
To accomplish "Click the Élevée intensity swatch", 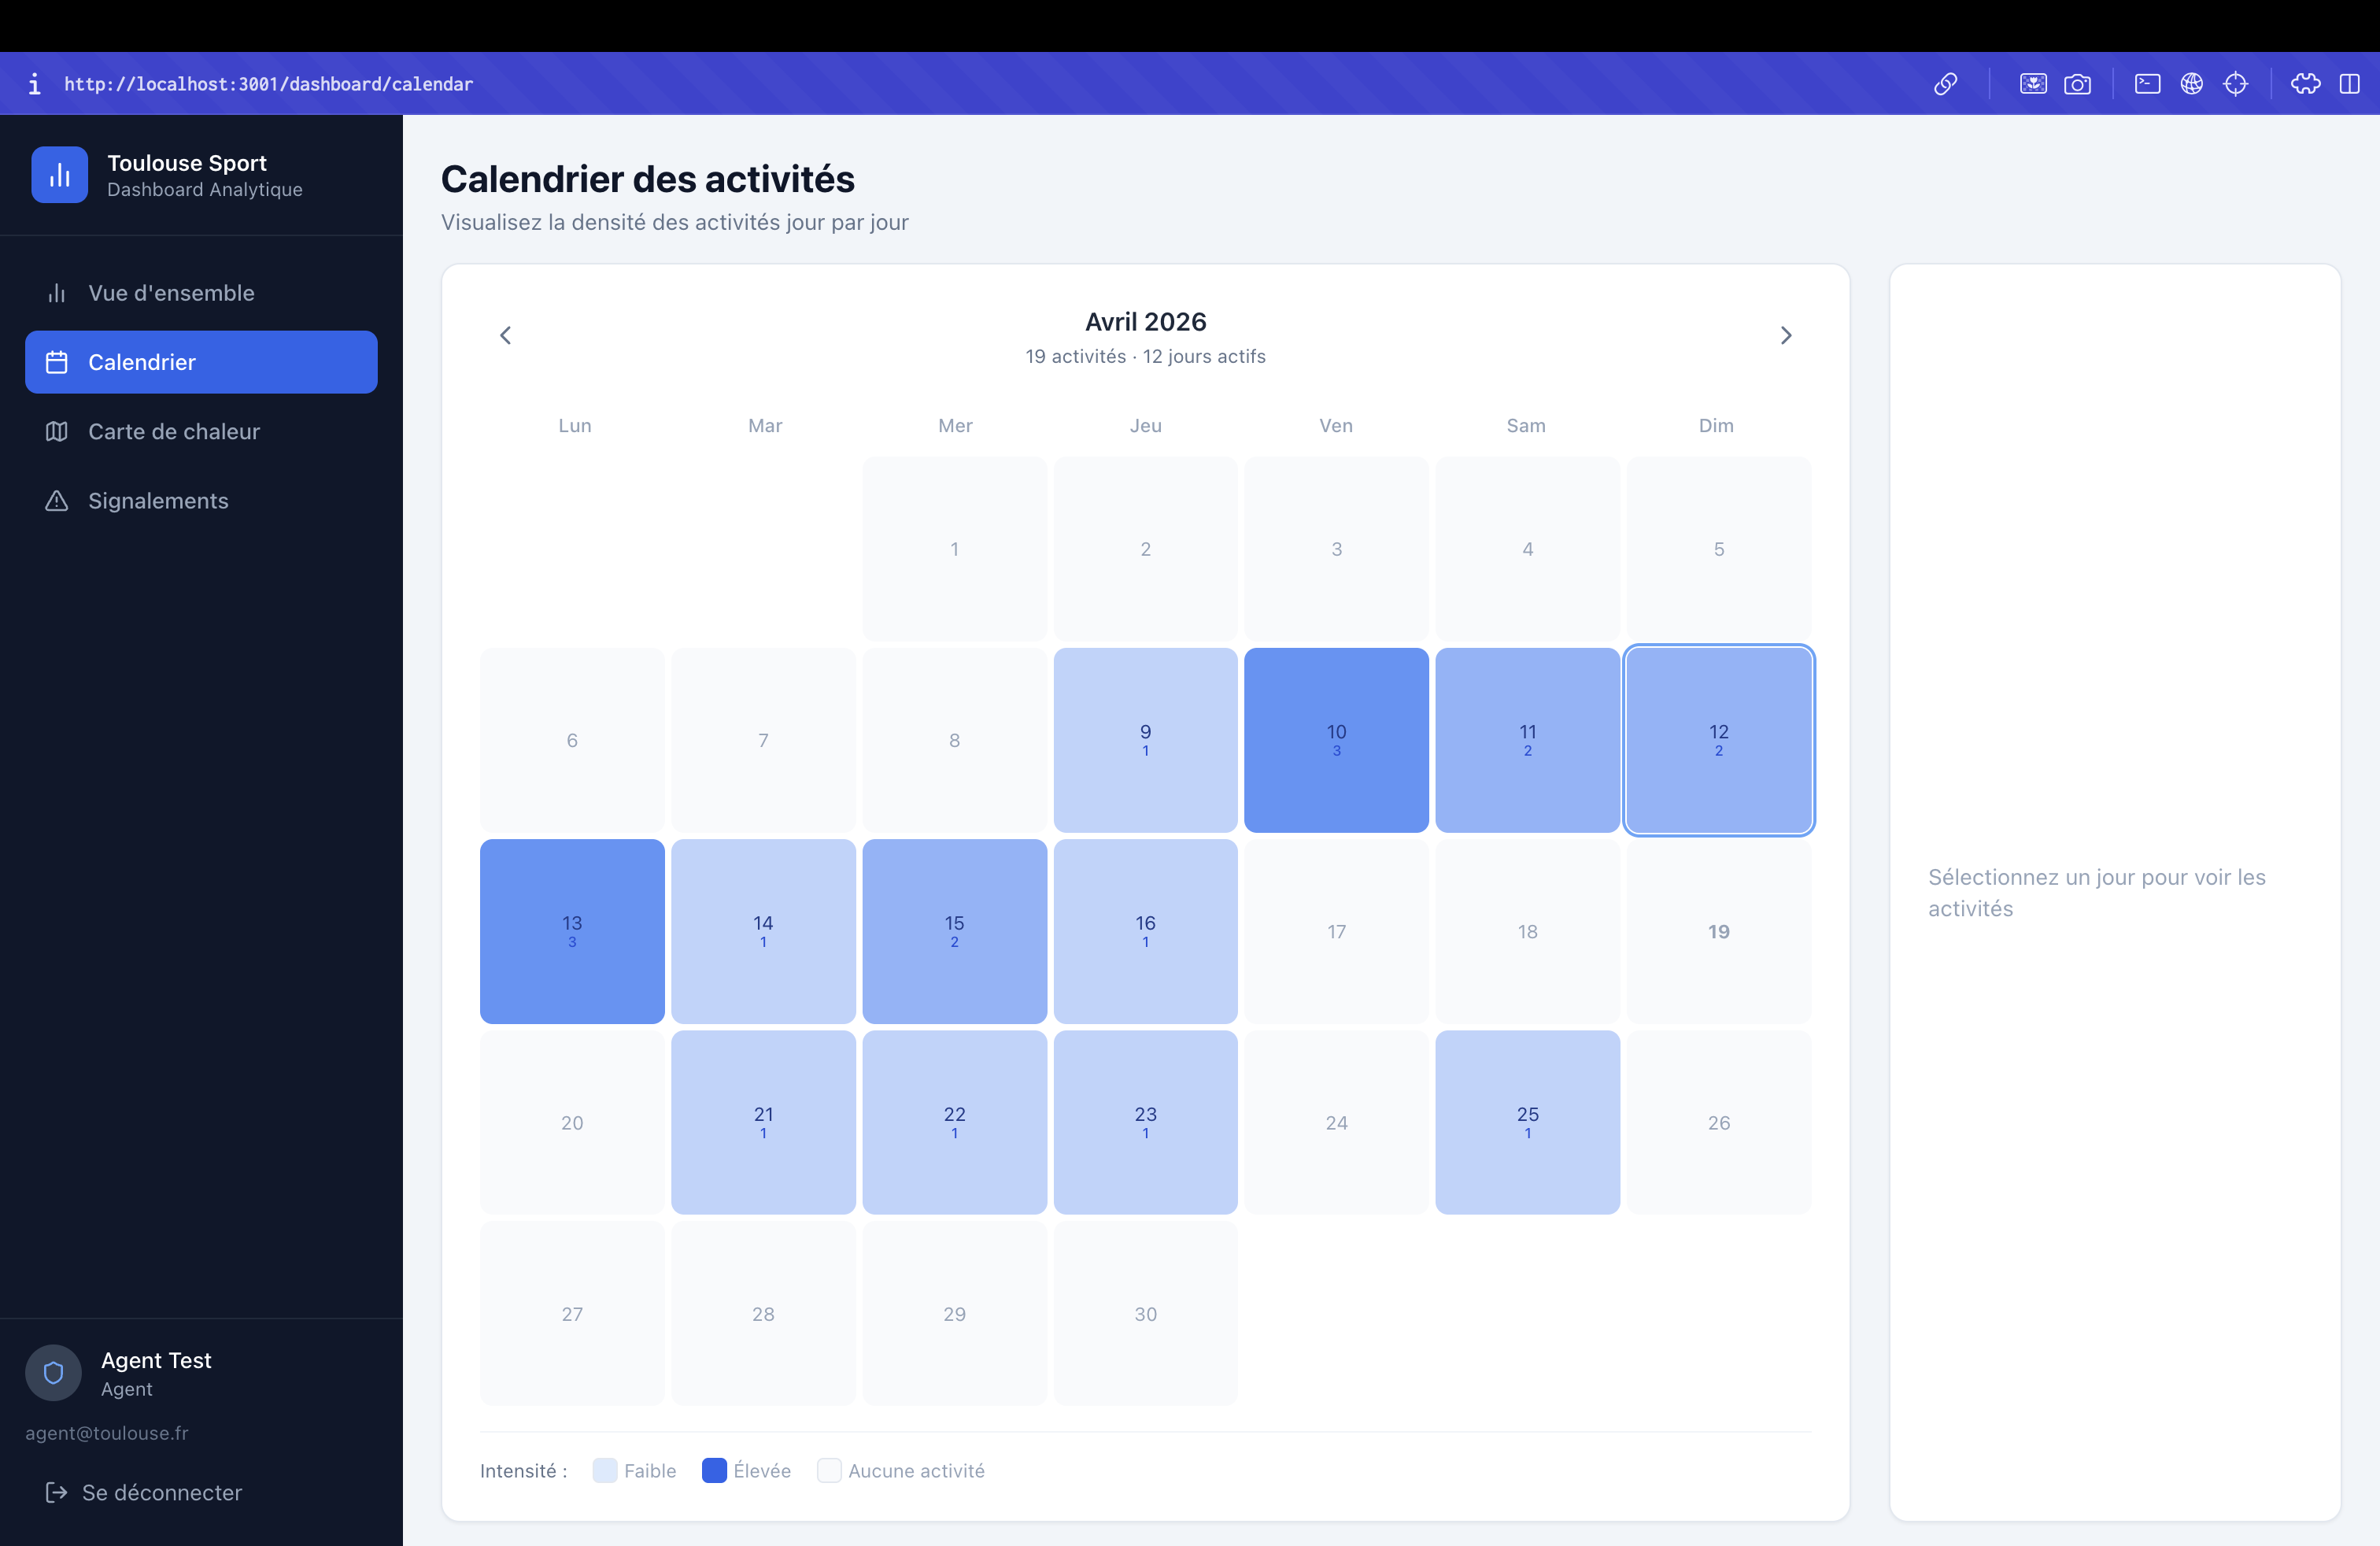I will pos(714,1470).
